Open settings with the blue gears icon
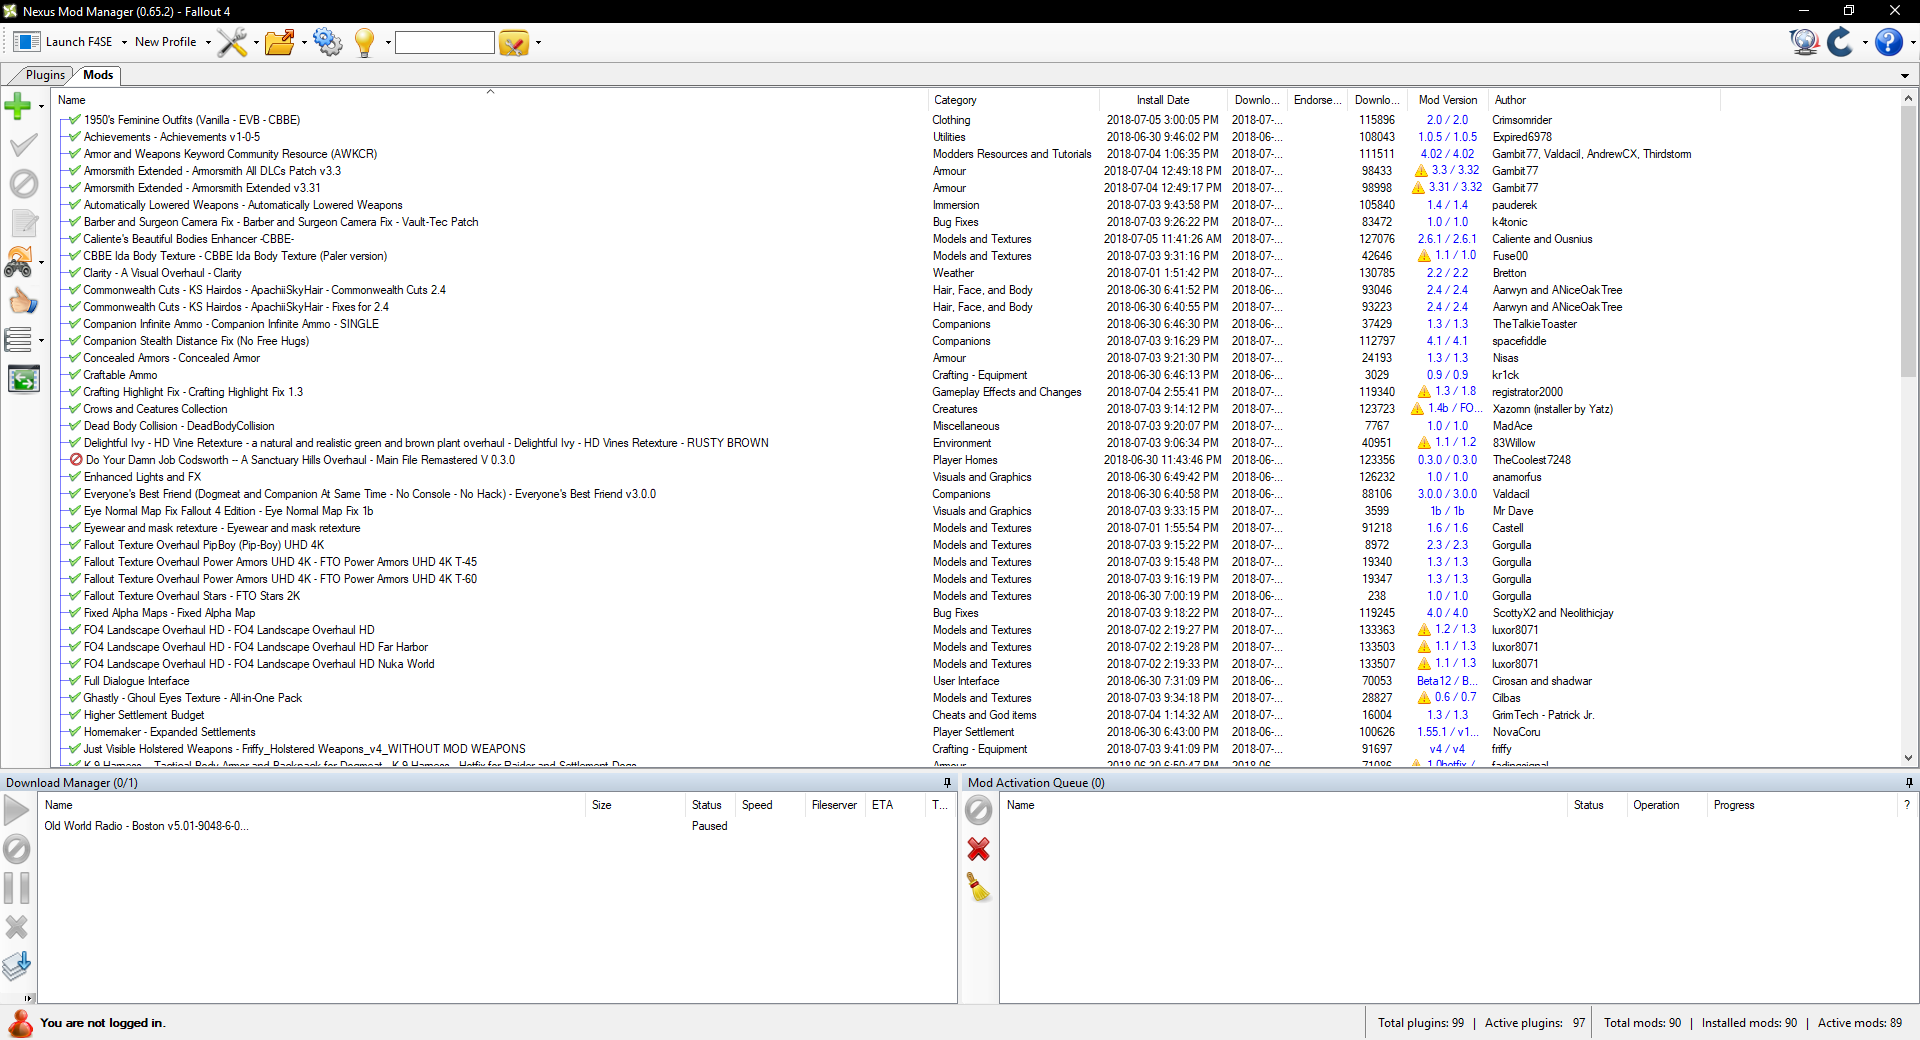This screenshot has height=1040, width=1920. [x=327, y=42]
